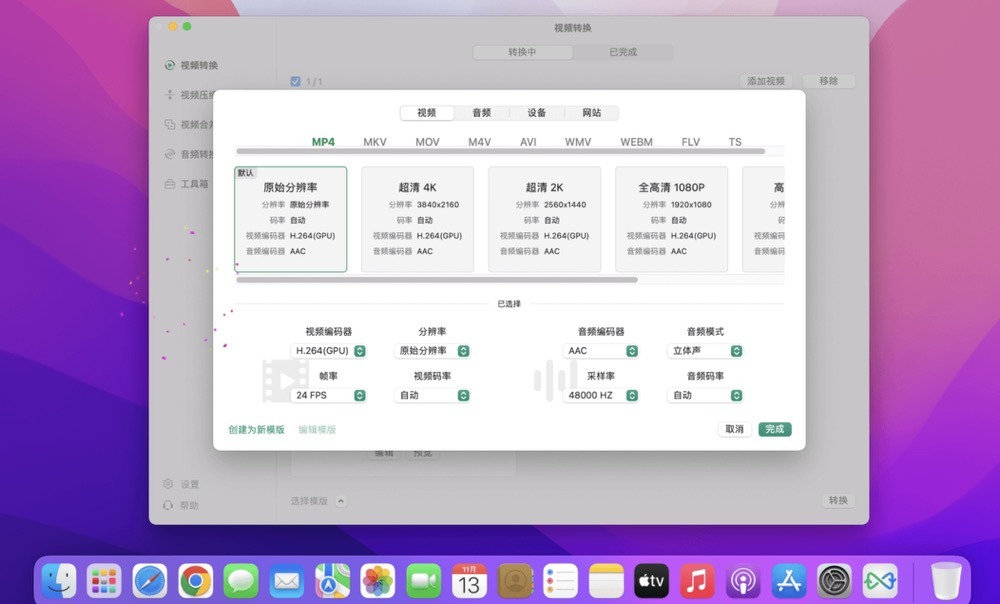1000x604 pixels.
Task: Click the Music app icon in dock
Action: (x=697, y=580)
